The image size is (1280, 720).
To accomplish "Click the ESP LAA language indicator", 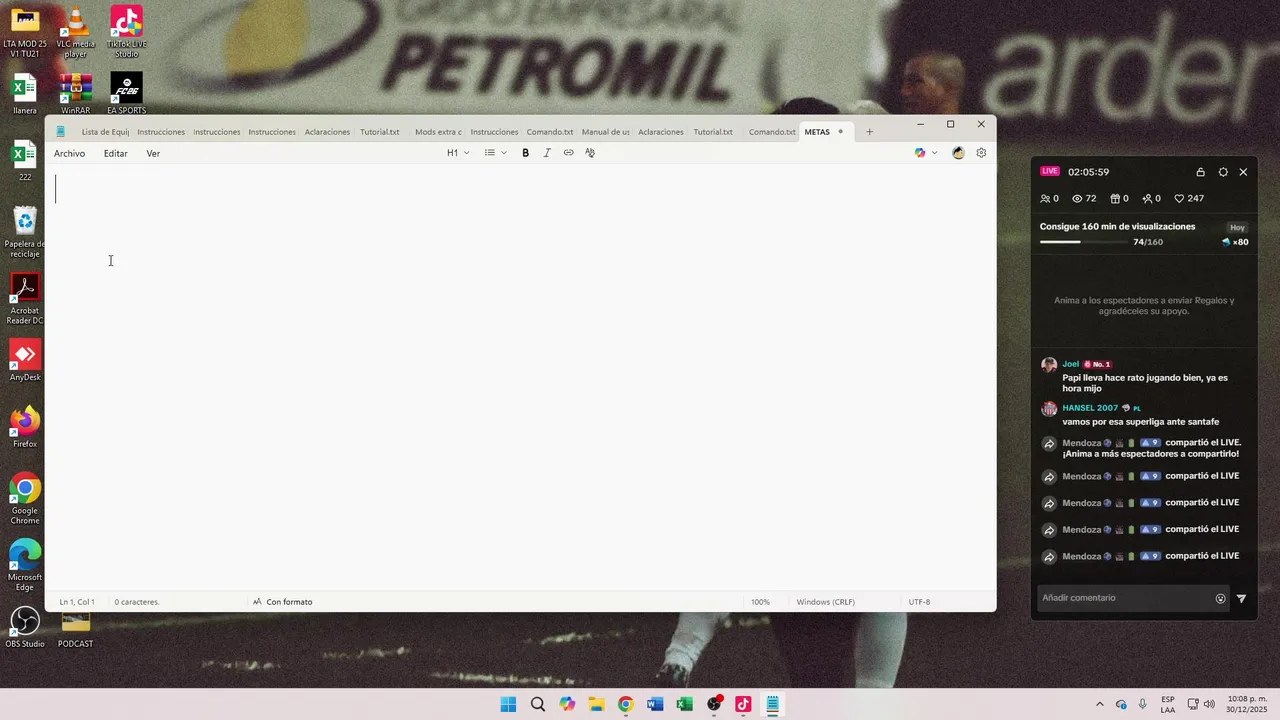I will (x=1168, y=704).
